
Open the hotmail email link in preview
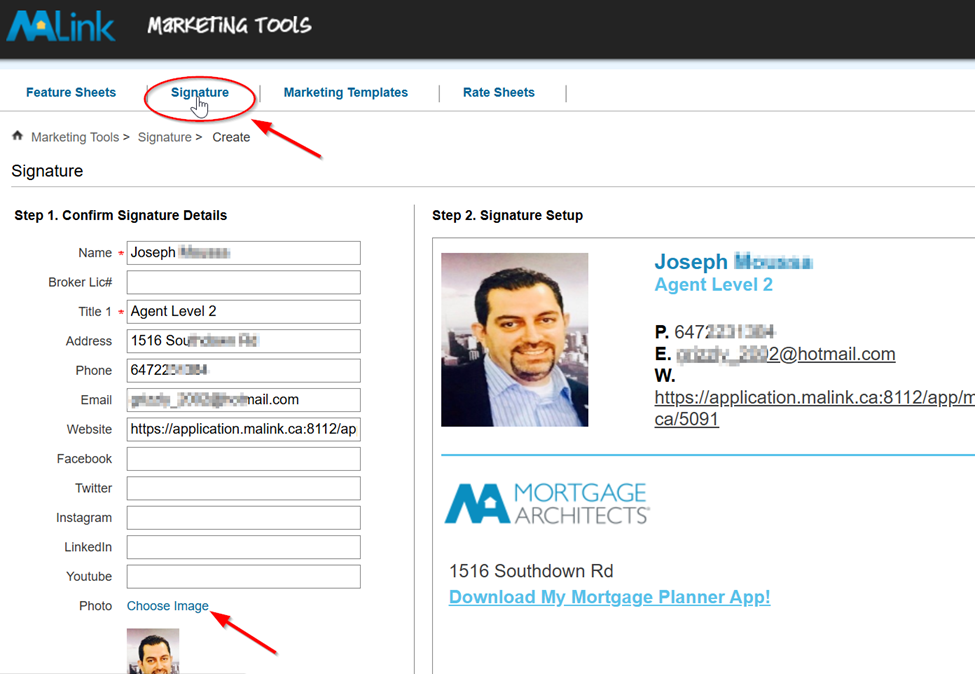click(x=786, y=354)
